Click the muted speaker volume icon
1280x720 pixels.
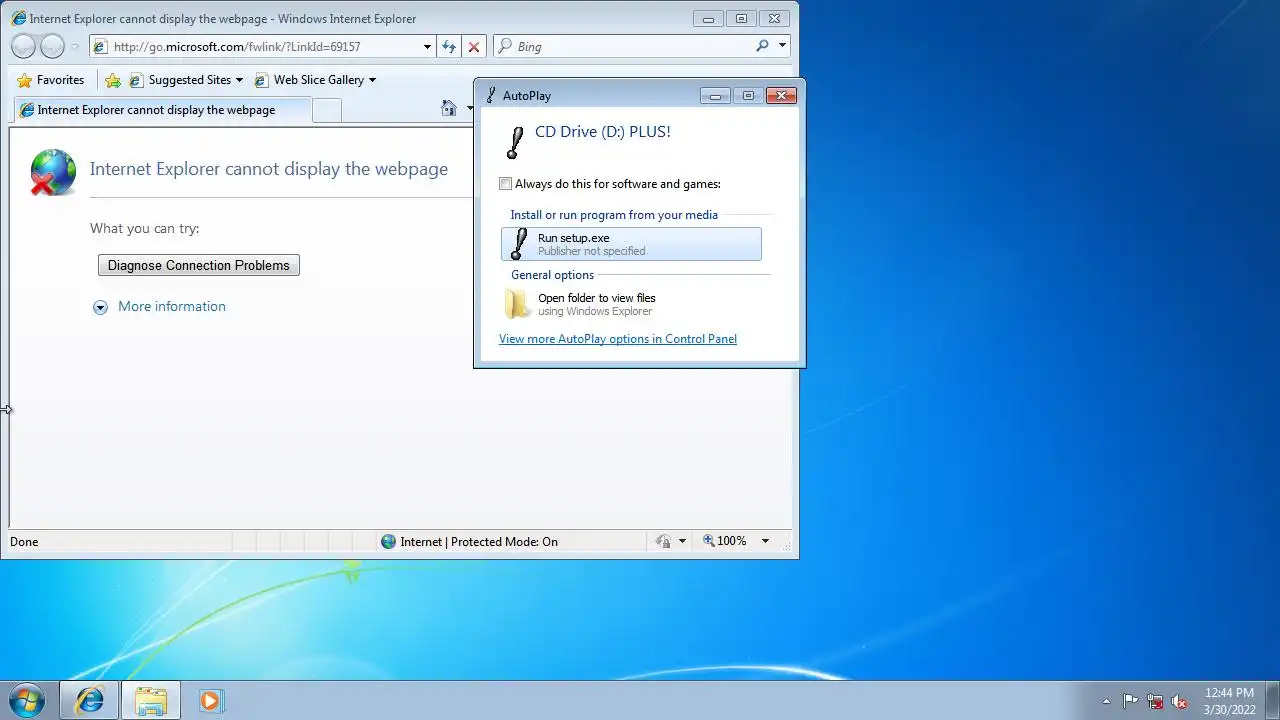click(x=1179, y=701)
